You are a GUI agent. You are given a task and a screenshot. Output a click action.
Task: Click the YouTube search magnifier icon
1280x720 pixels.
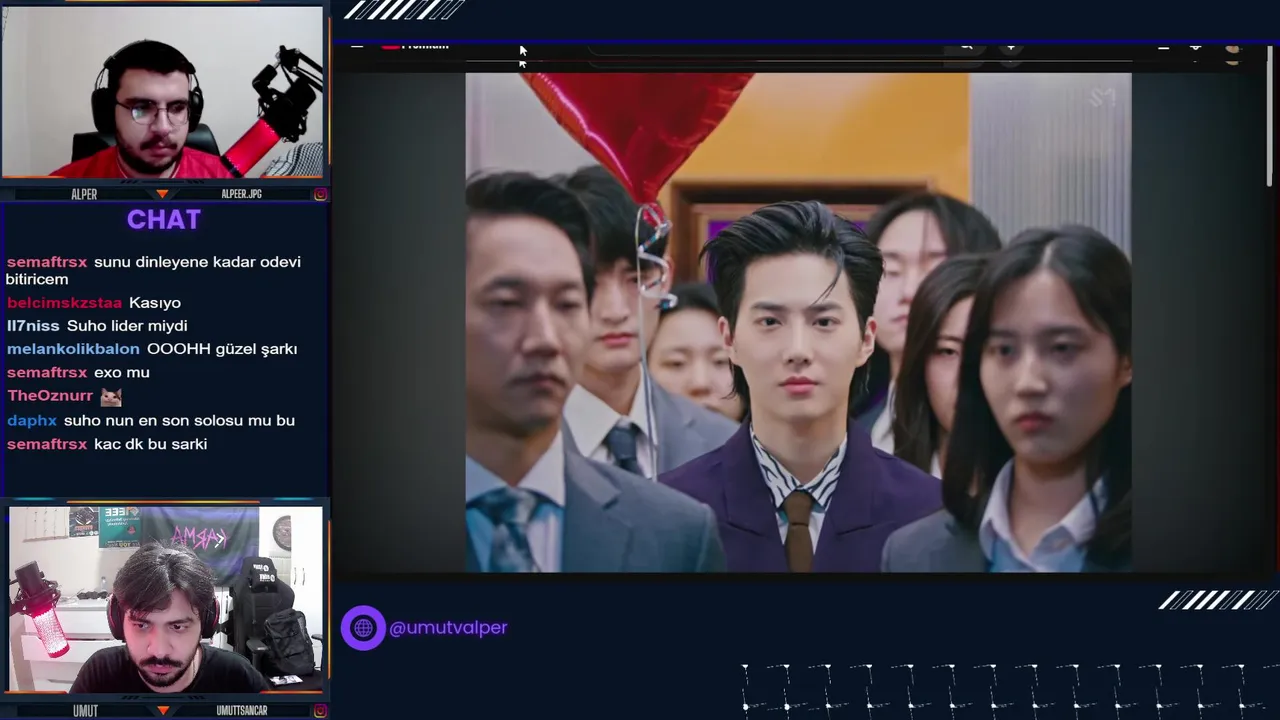966,45
